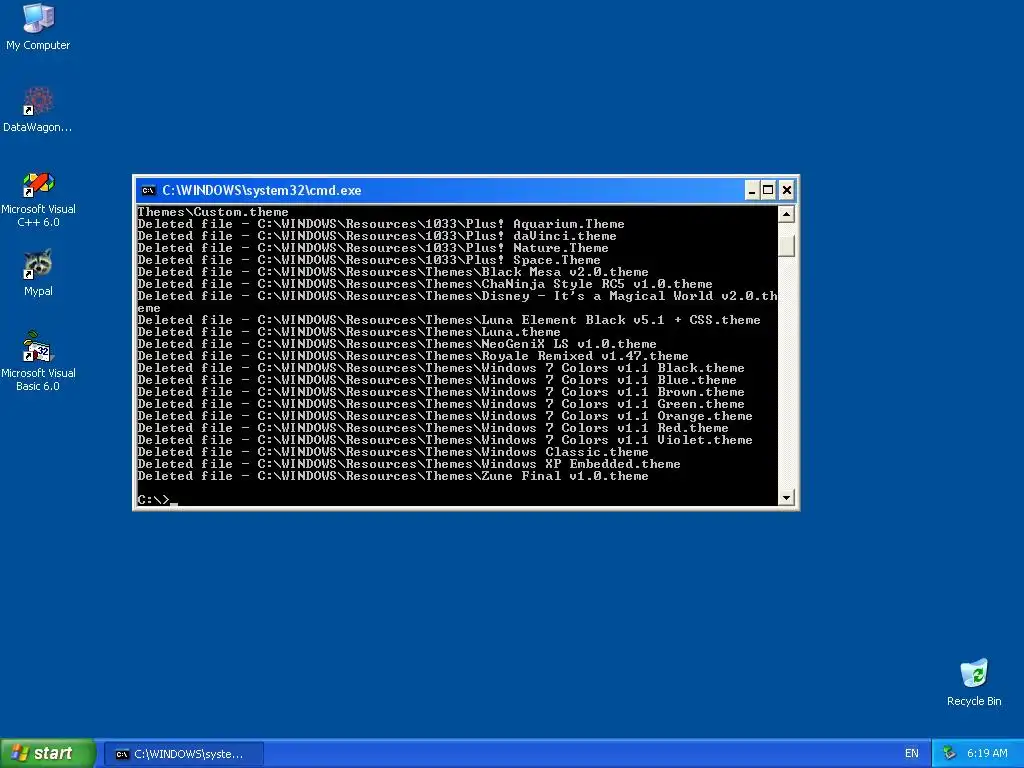This screenshot has width=1024, height=768.
Task: Click the Royale Remixed v1.47.theme line
Action: click(413, 356)
